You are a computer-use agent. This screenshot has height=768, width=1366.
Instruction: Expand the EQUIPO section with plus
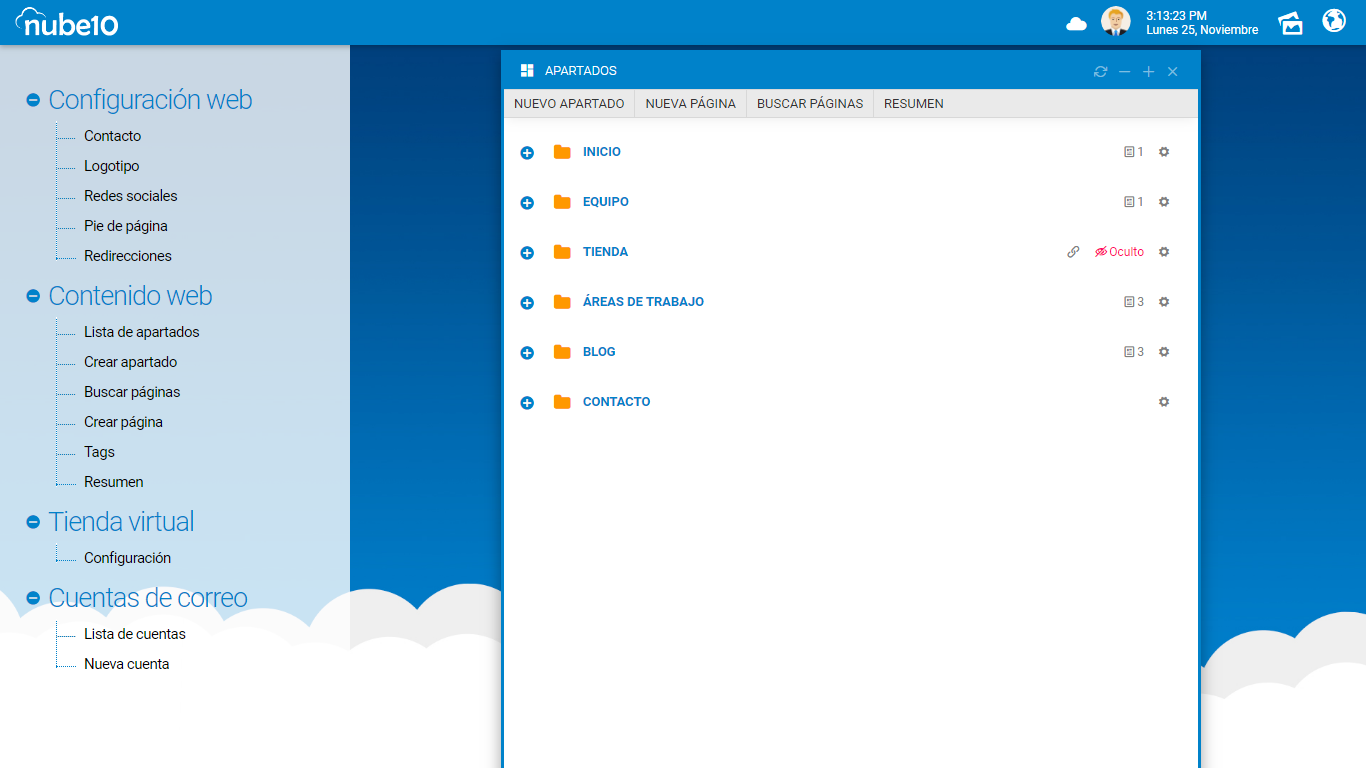(527, 203)
